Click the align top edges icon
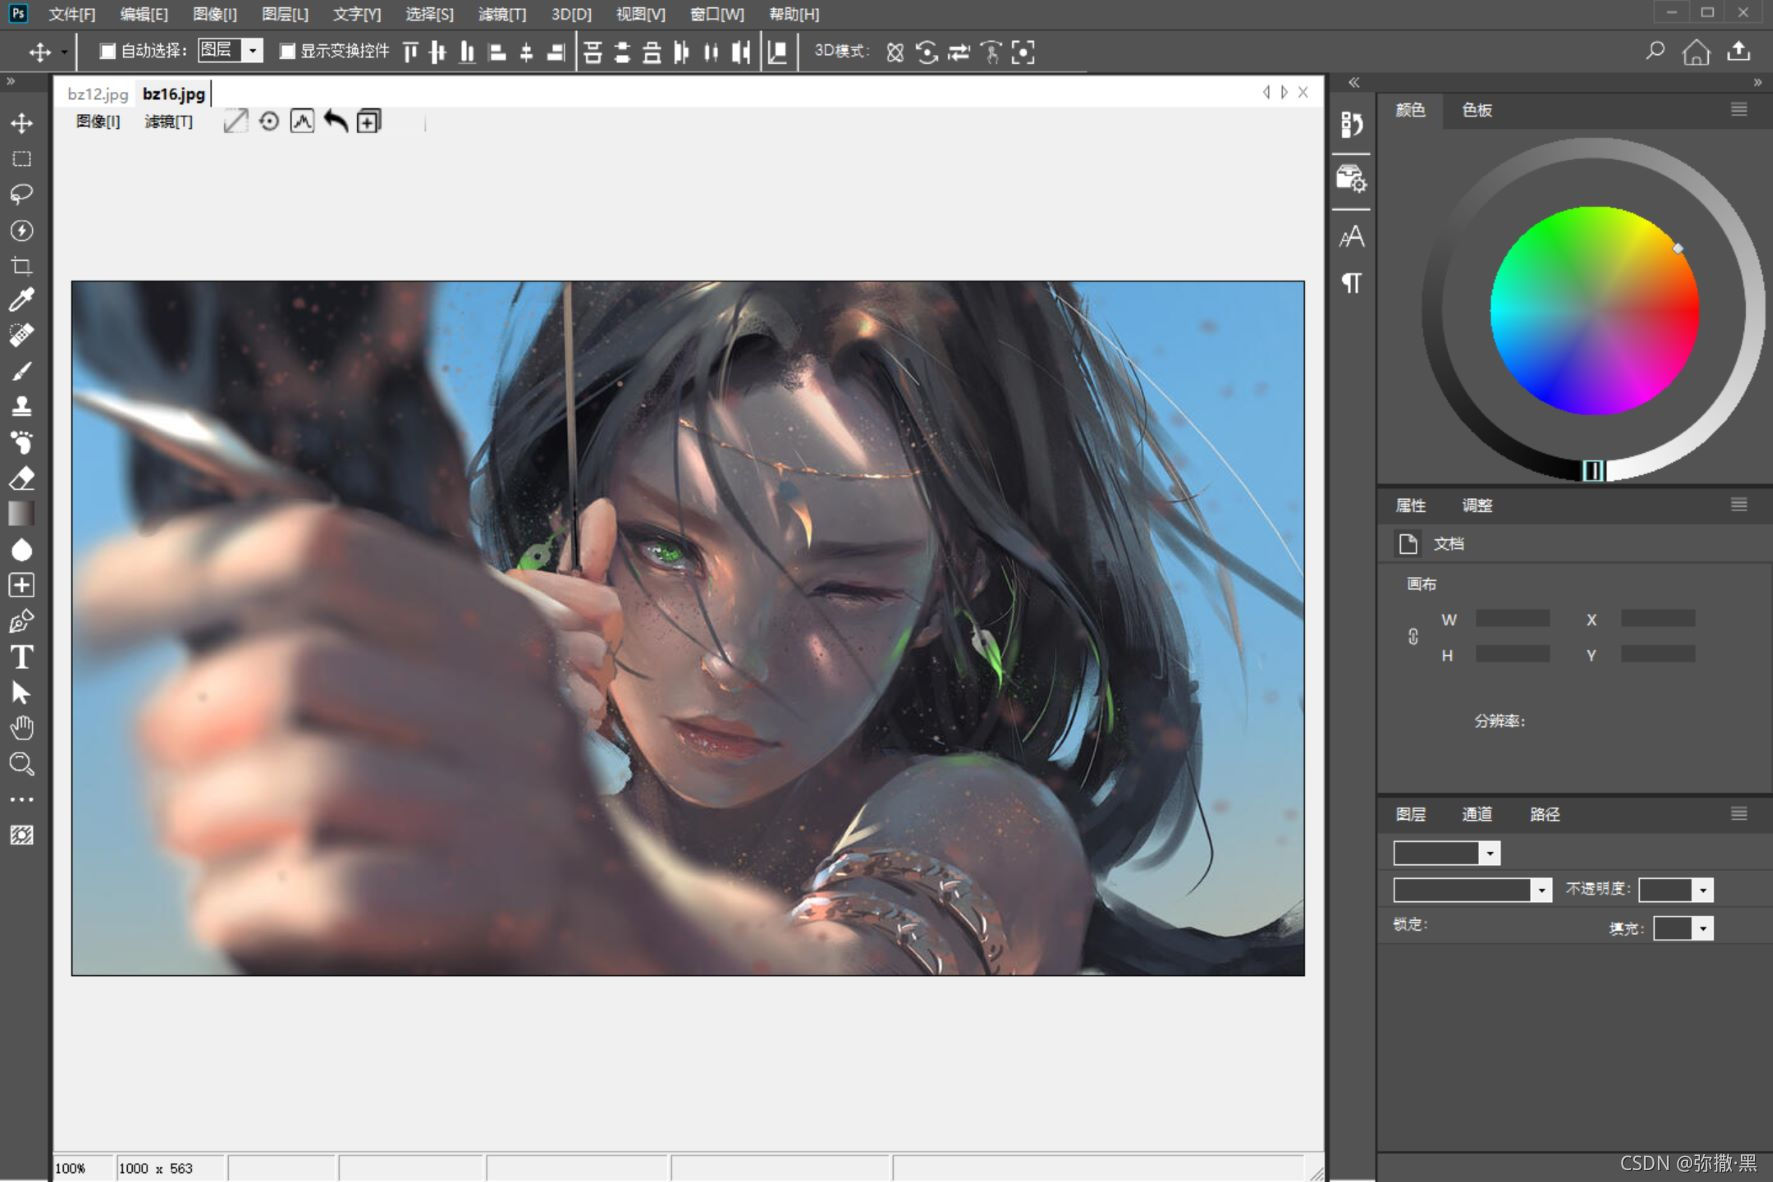The image size is (1773, 1182). 410,52
